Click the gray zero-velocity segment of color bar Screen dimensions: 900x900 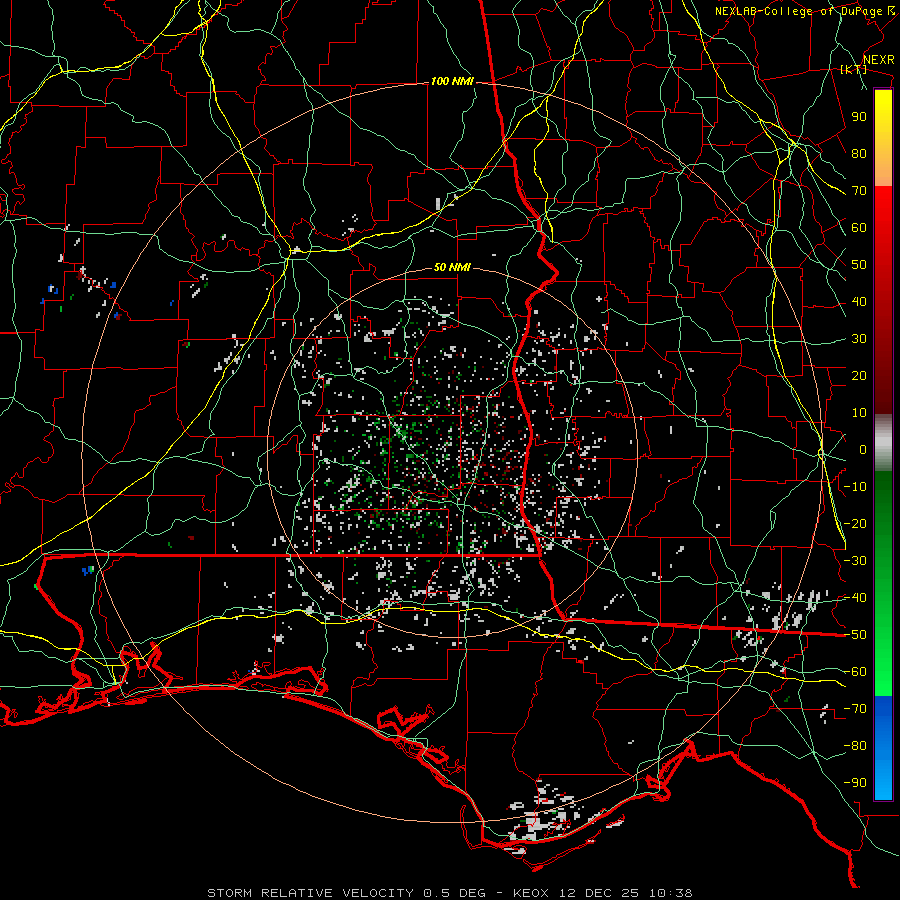[883, 443]
